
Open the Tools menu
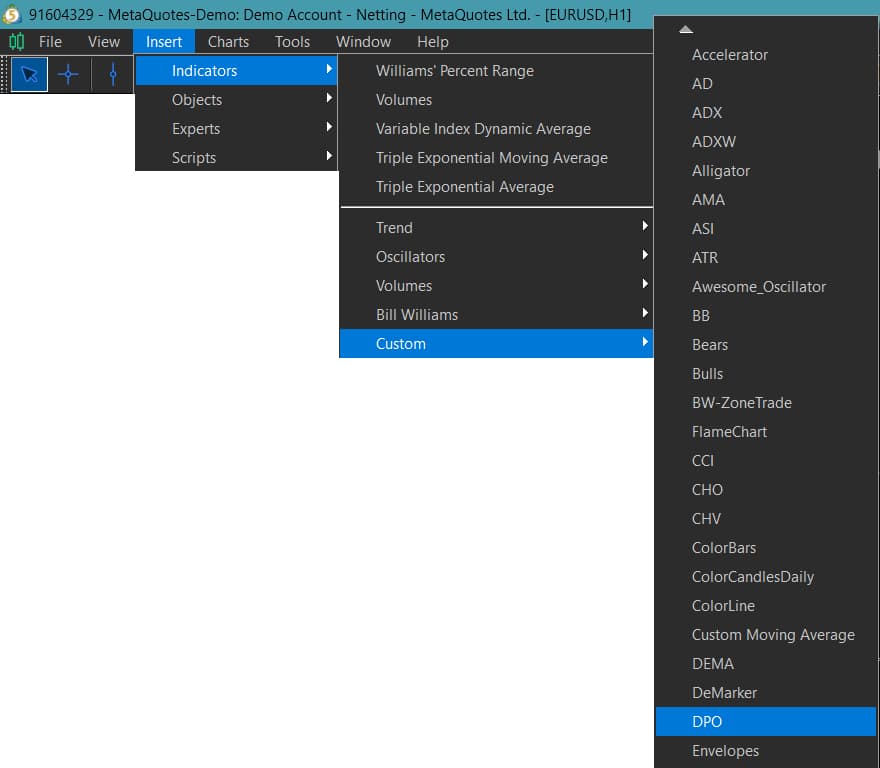coord(292,42)
